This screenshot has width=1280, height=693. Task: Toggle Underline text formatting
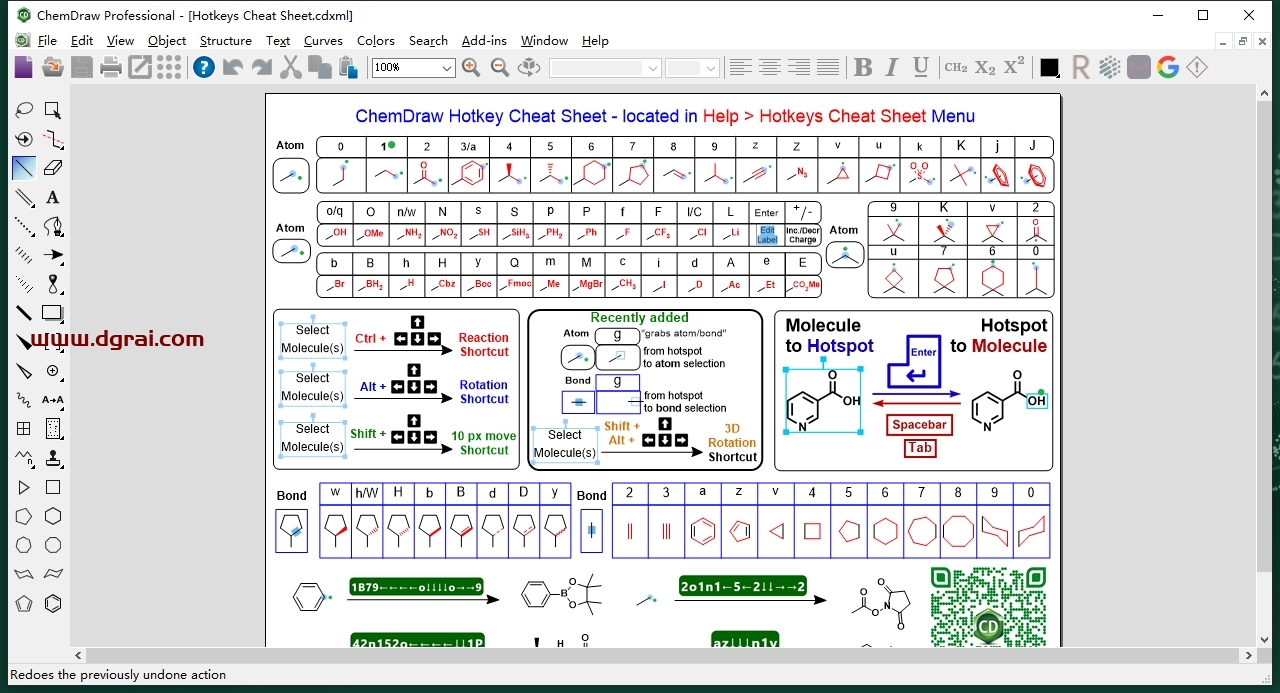(921, 67)
